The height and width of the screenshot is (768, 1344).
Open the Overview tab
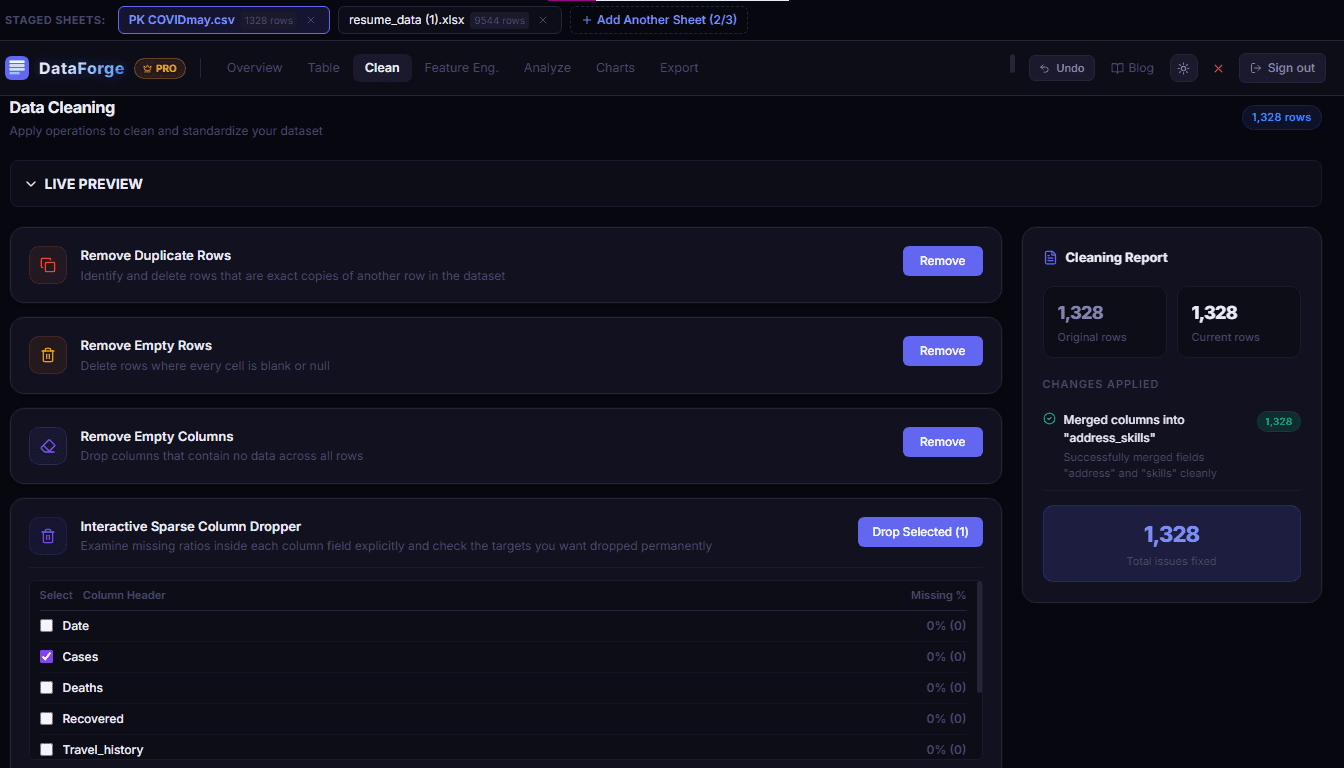pos(255,68)
